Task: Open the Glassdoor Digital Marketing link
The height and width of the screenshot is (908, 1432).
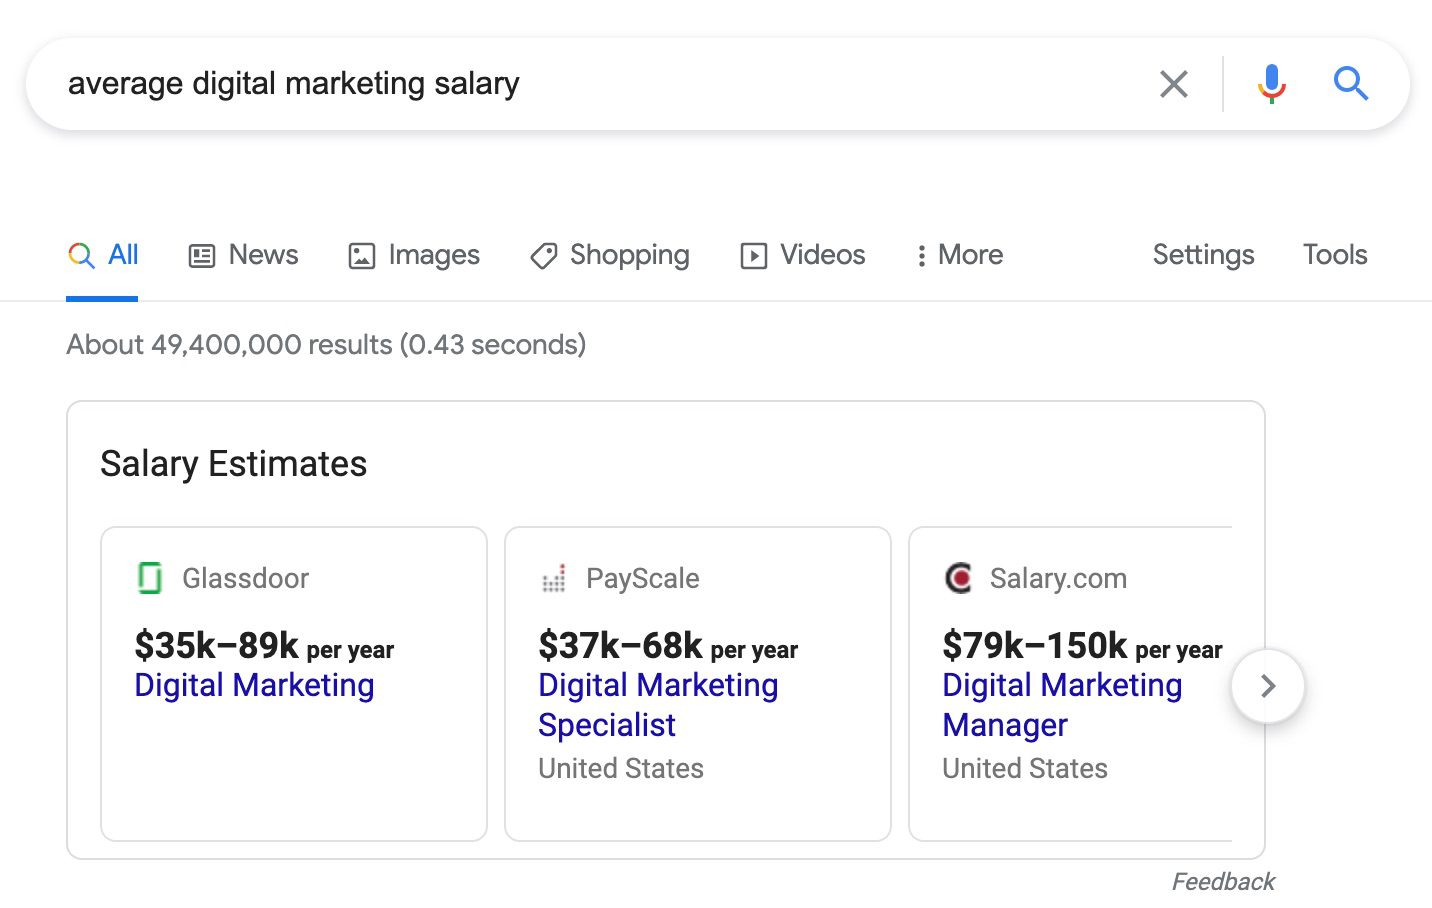Action: 254,685
